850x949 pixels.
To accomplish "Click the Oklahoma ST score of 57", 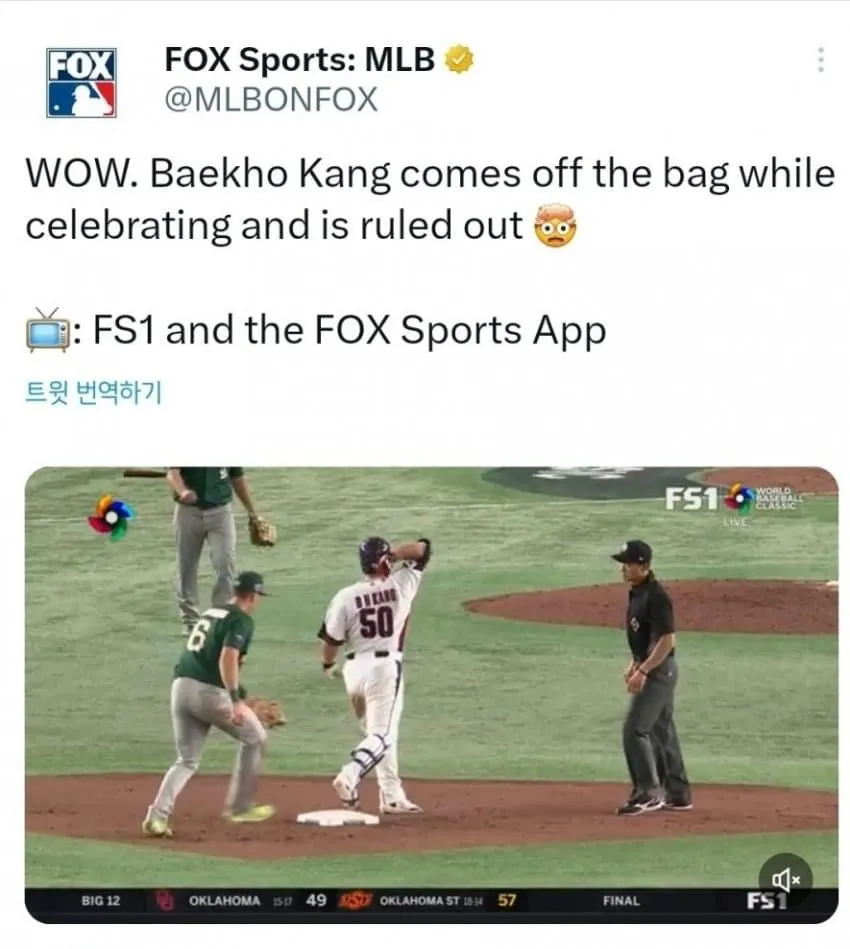I will pyautogui.click(x=507, y=900).
